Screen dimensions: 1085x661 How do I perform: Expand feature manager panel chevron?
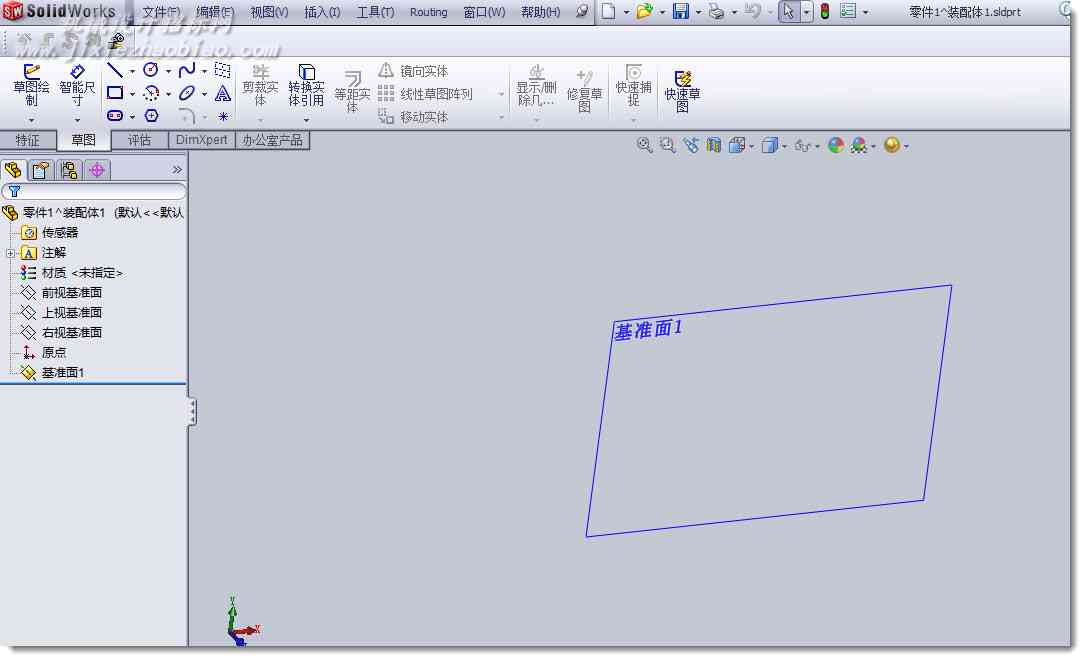click(177, 170)
